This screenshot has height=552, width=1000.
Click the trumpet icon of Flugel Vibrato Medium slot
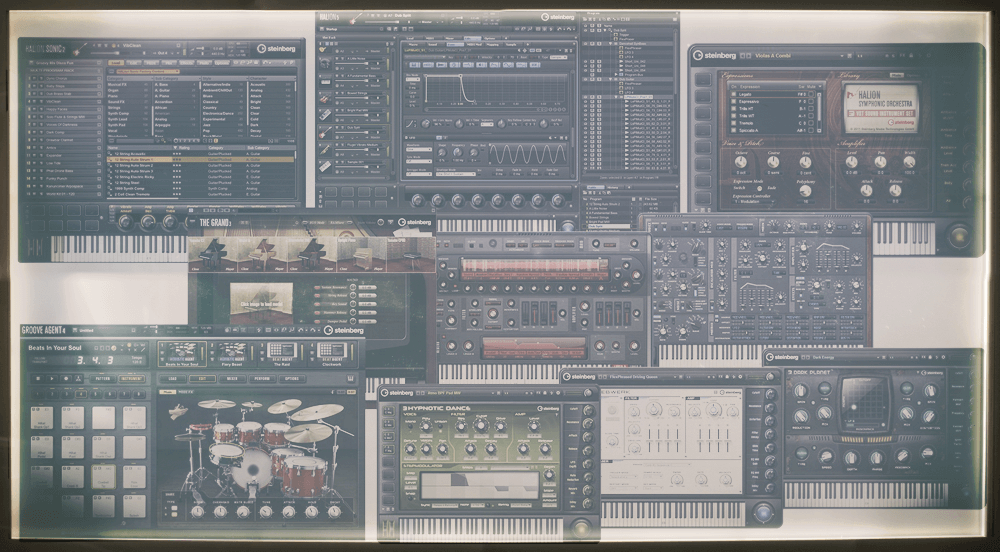[325, 149]
